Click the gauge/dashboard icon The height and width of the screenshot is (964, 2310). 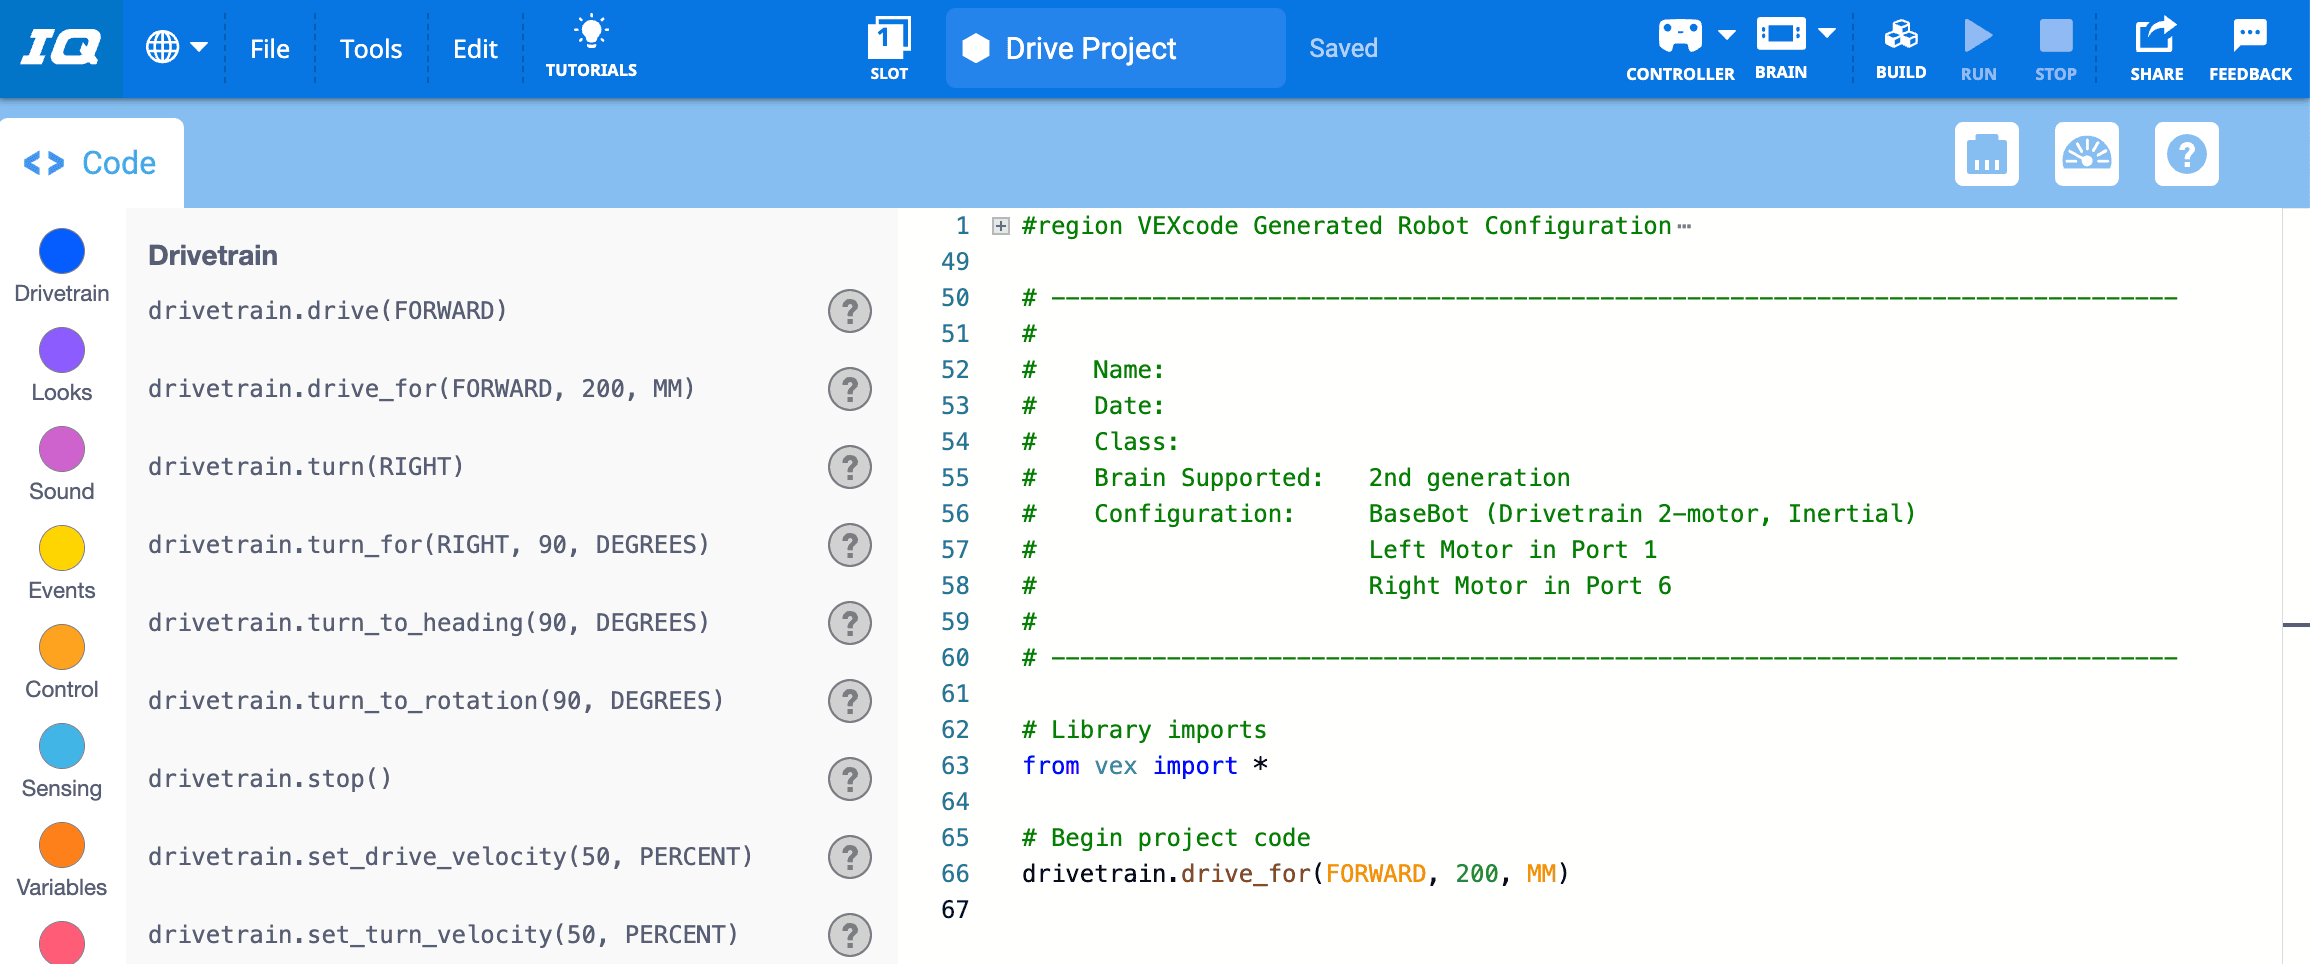(2087, 155)
